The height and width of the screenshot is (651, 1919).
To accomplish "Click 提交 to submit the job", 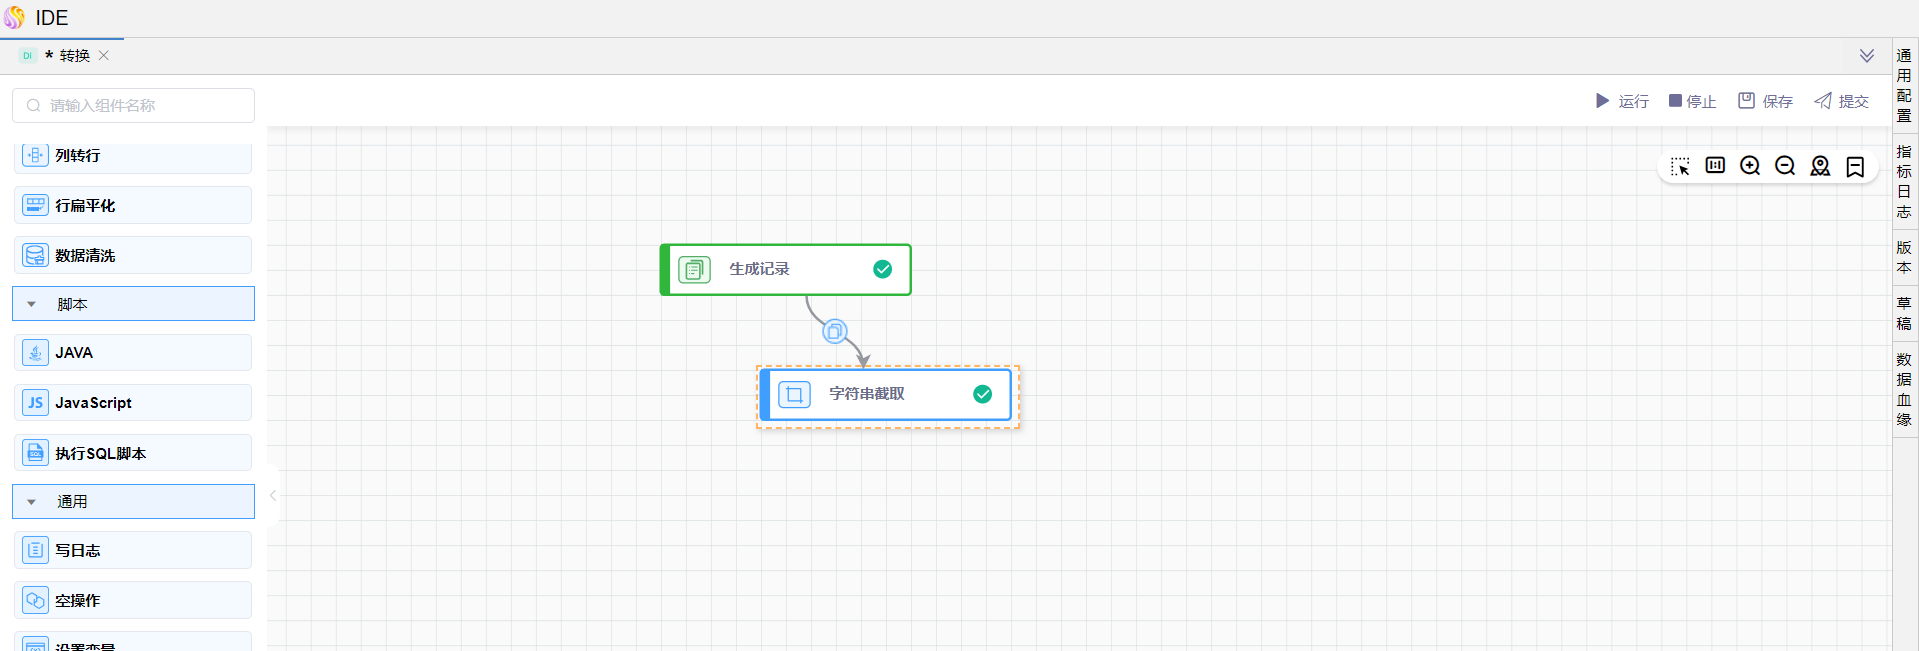I will (1841, 101).
